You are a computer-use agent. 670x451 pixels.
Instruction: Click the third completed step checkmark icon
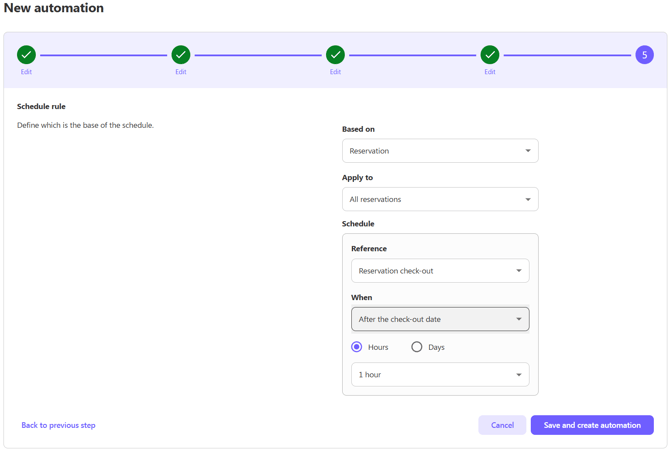pyautogui.click(x=335, y=55)
